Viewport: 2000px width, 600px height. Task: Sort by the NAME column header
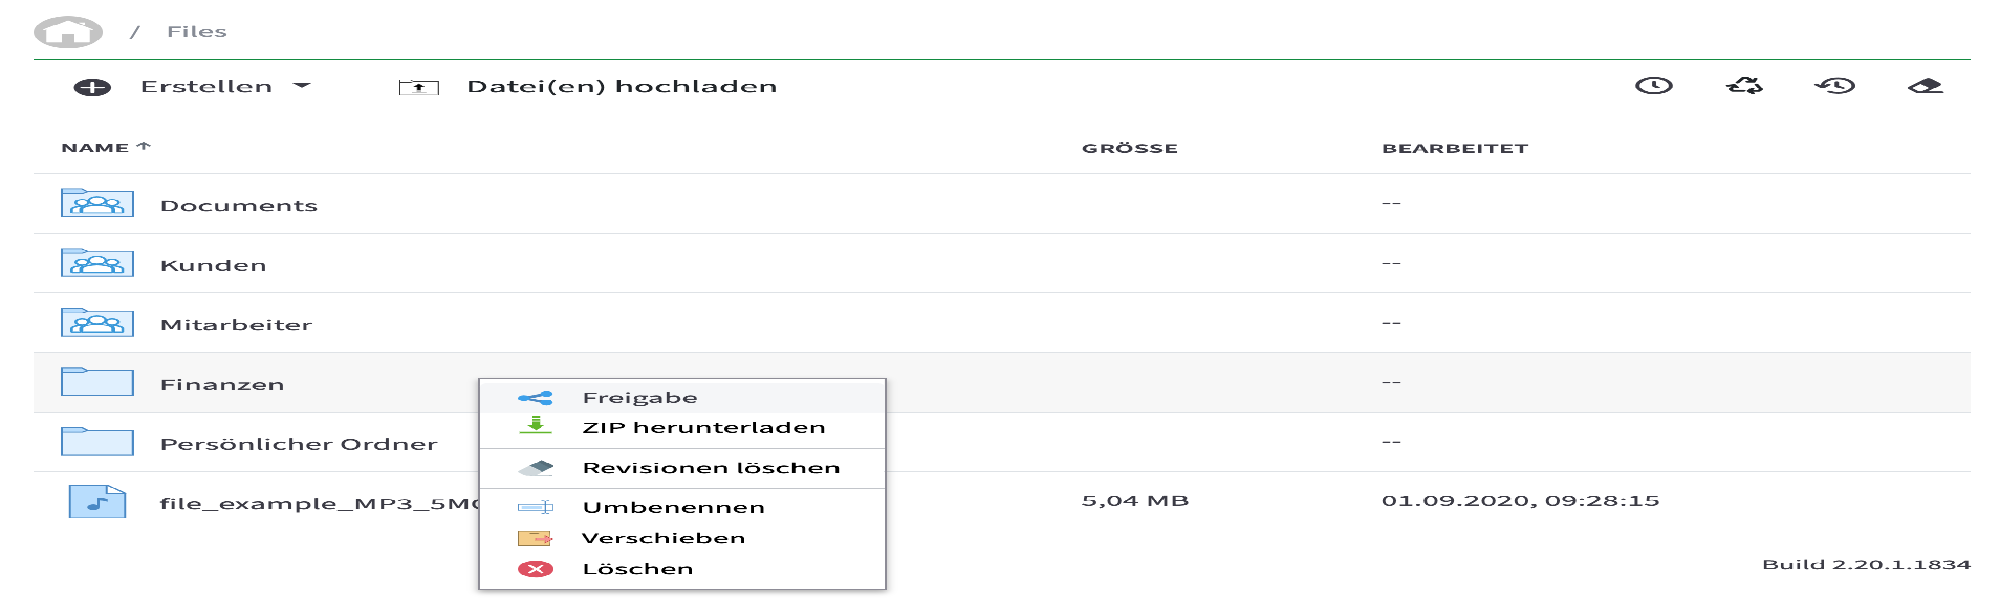[96, 148]
